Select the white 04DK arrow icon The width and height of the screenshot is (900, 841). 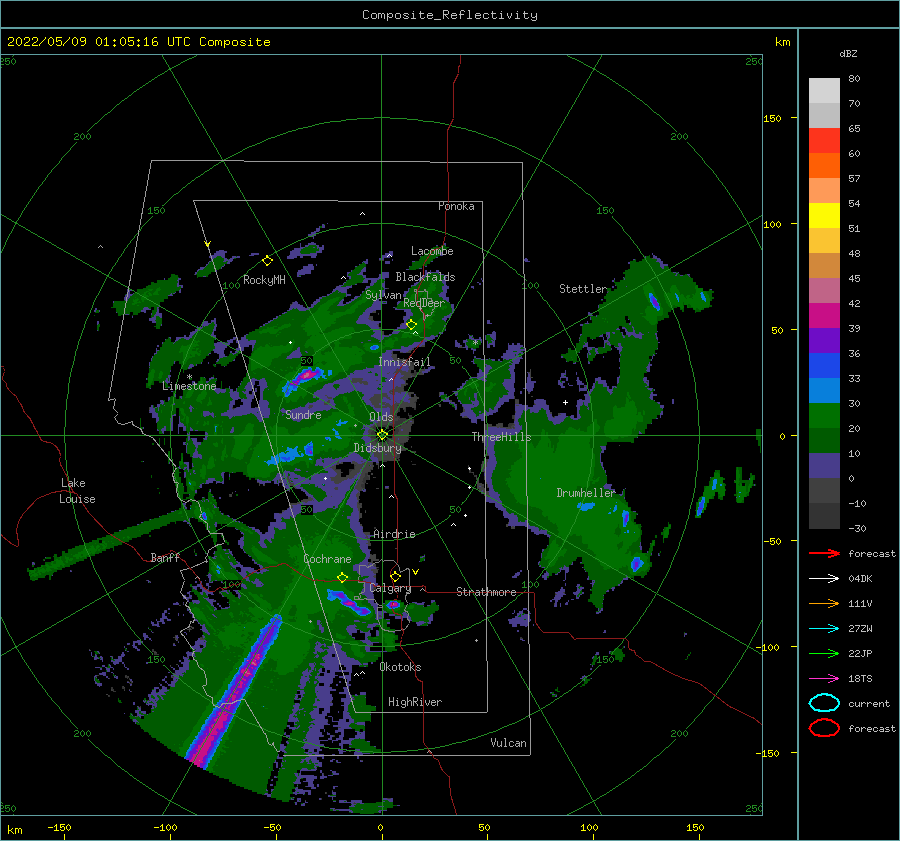tap(824, 578)
